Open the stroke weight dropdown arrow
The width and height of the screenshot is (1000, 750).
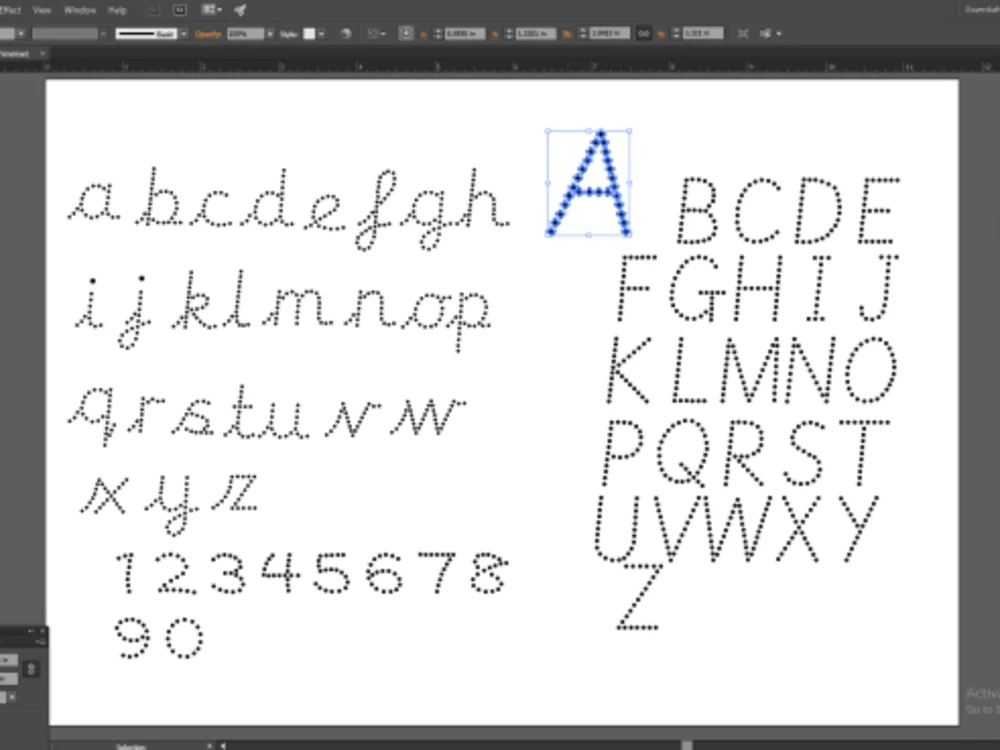tap(20, 34)
